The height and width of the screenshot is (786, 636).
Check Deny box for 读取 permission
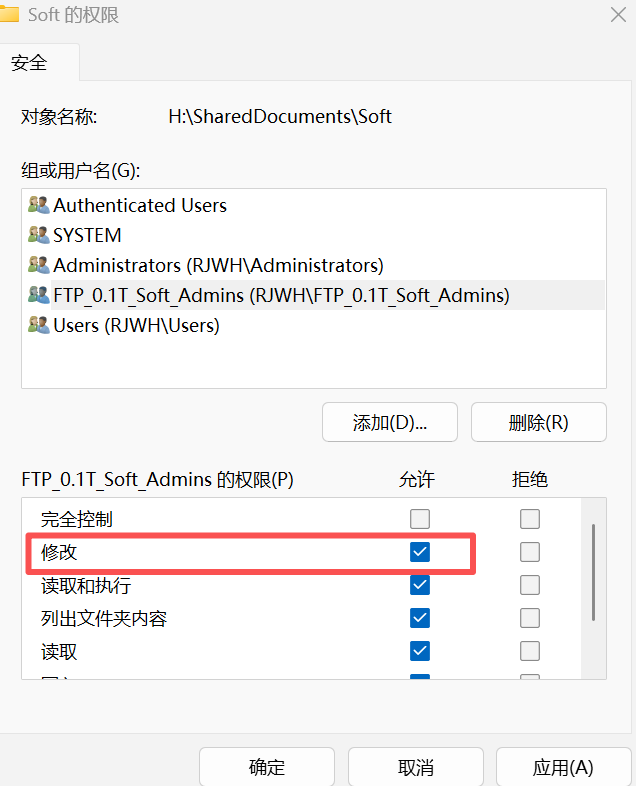pos(530,651)
